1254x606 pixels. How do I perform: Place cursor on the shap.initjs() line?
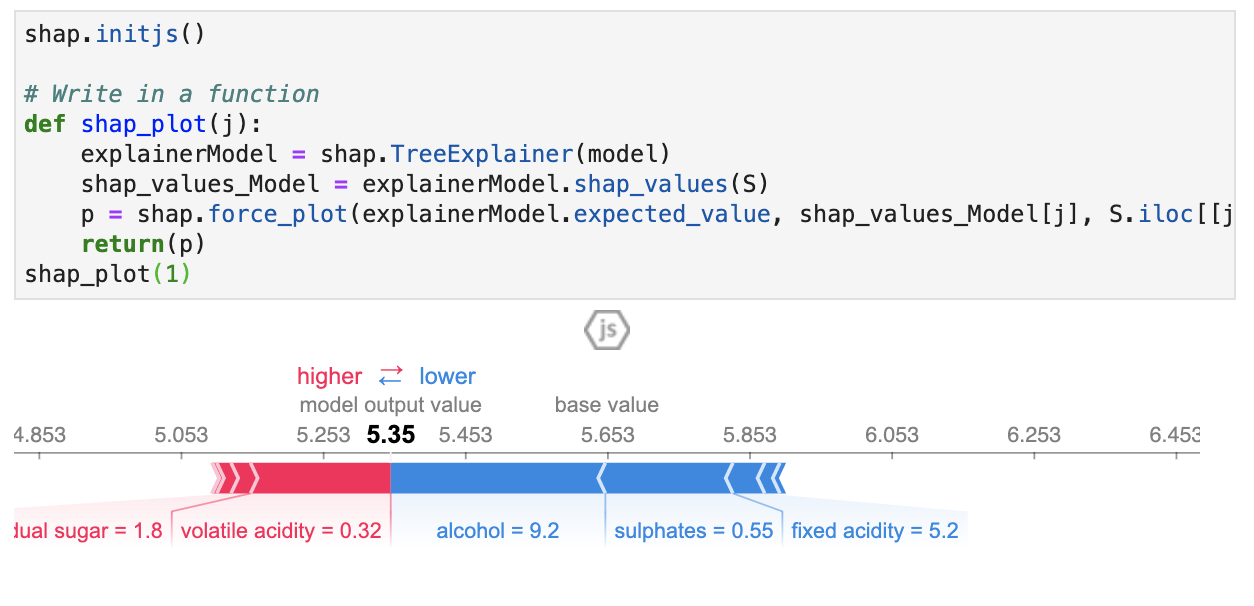tap(114, 34)
